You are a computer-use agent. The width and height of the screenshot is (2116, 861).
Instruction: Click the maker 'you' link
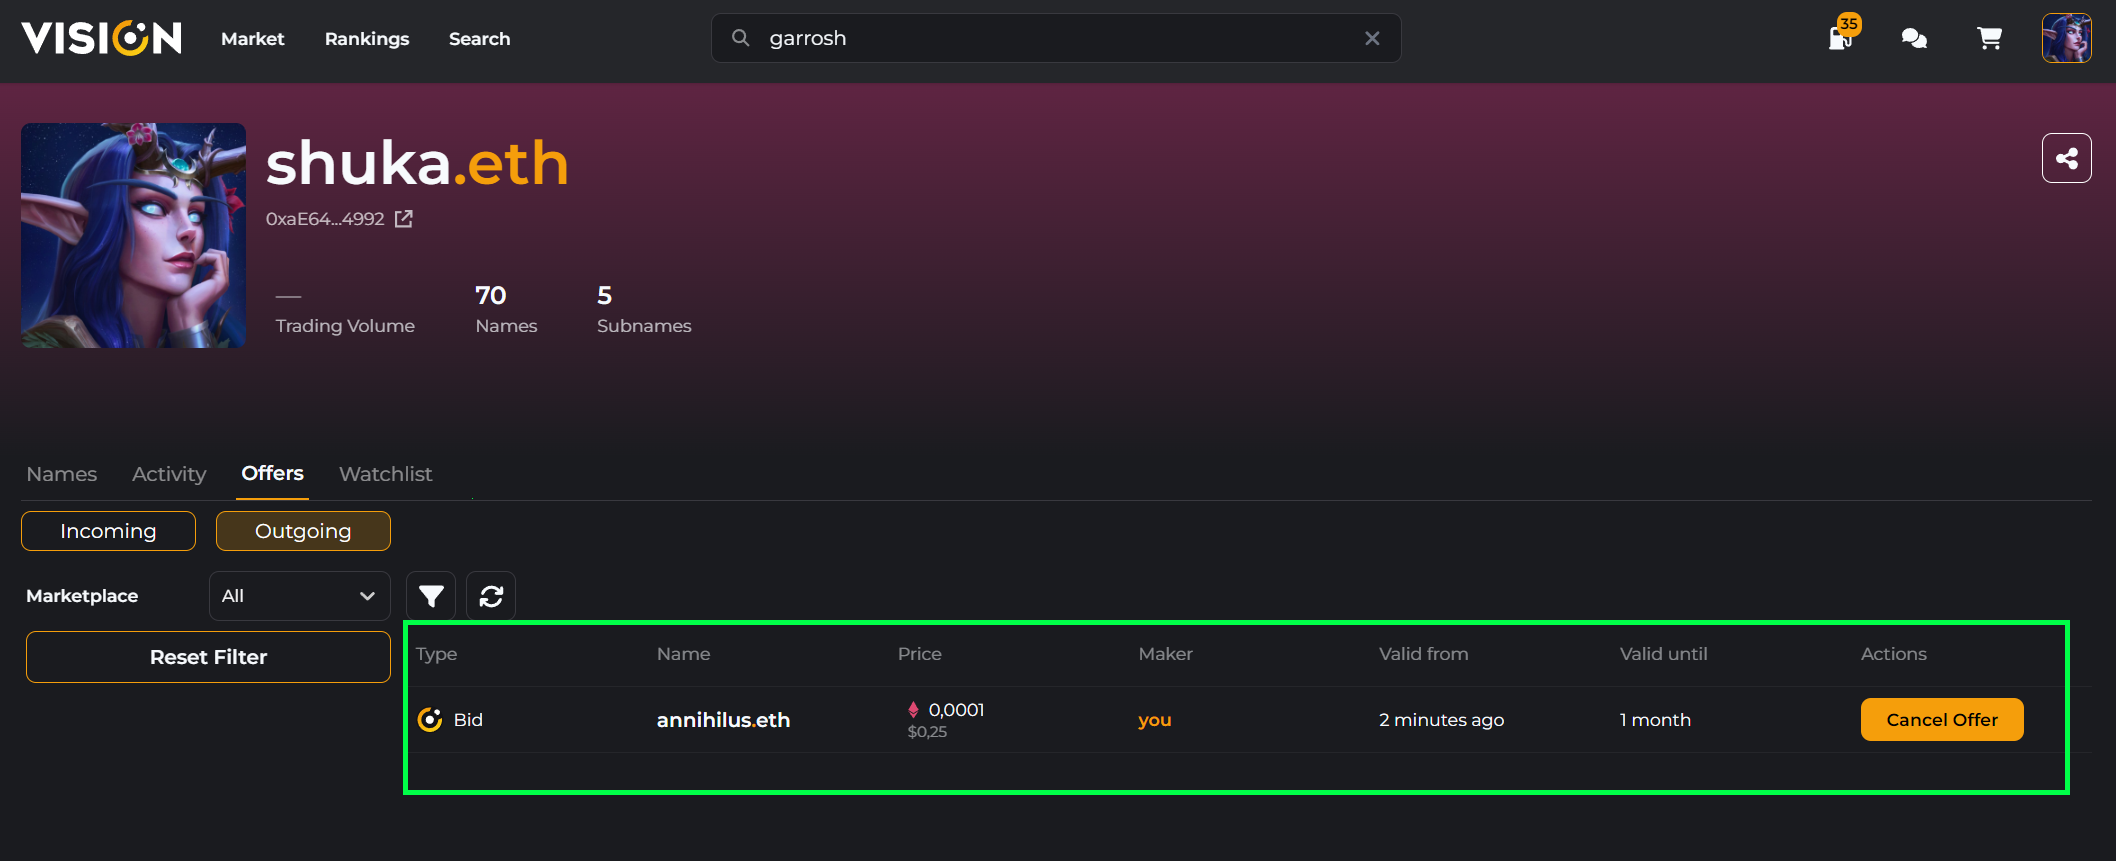[x=1154, y=720]
